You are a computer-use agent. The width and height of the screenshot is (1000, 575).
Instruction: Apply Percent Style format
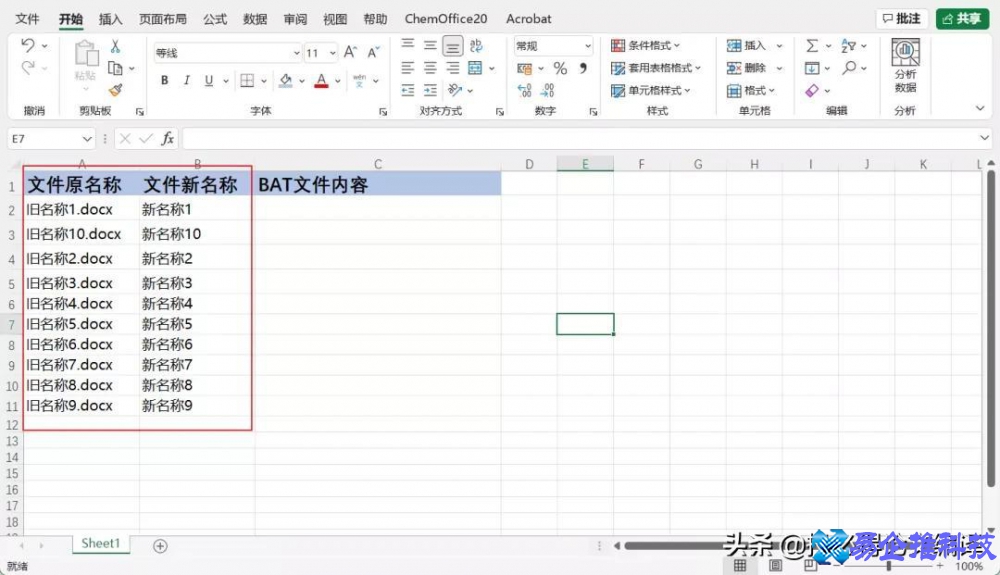(561, 68)
